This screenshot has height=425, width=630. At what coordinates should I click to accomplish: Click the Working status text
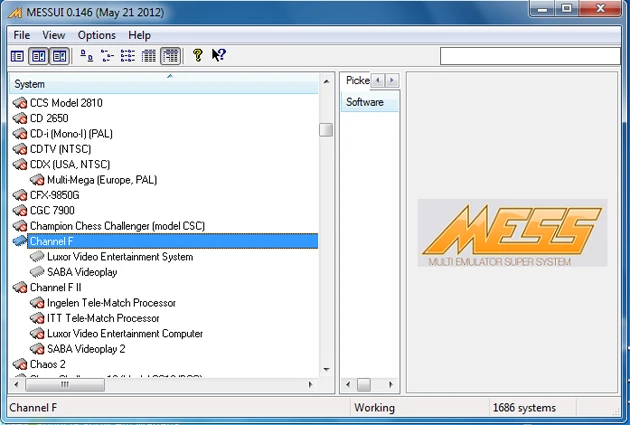(374, 408)
